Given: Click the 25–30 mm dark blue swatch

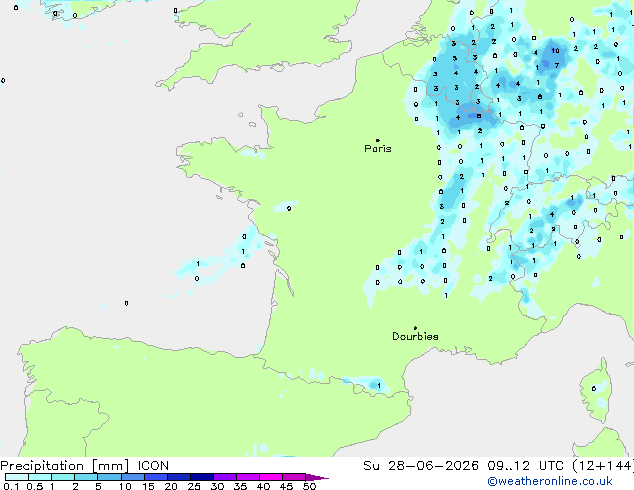Looking at the screenshot, I should [202, 477].
